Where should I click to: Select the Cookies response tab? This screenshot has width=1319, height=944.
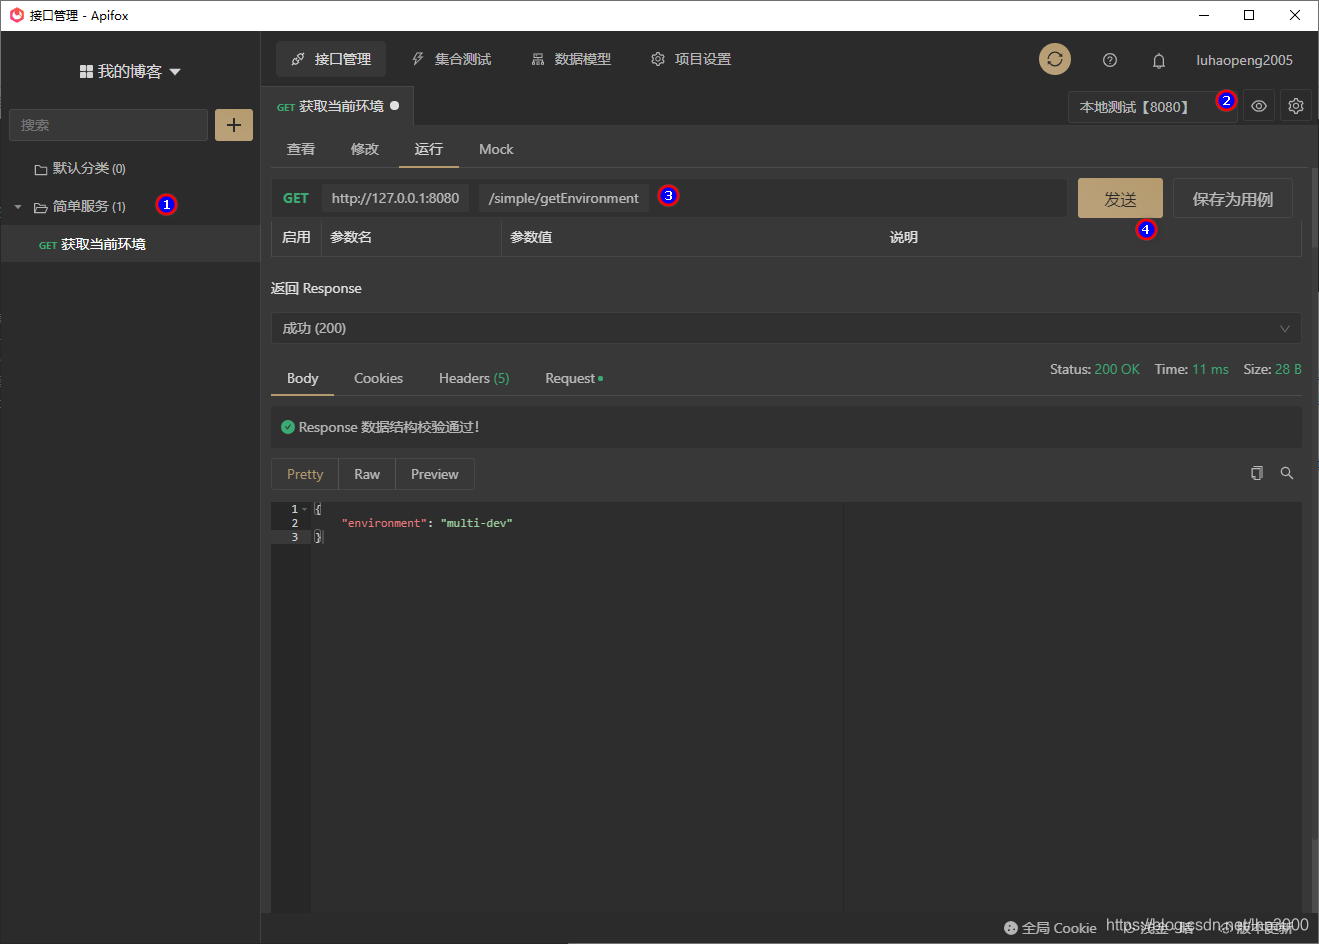click(x=378, y=378)
